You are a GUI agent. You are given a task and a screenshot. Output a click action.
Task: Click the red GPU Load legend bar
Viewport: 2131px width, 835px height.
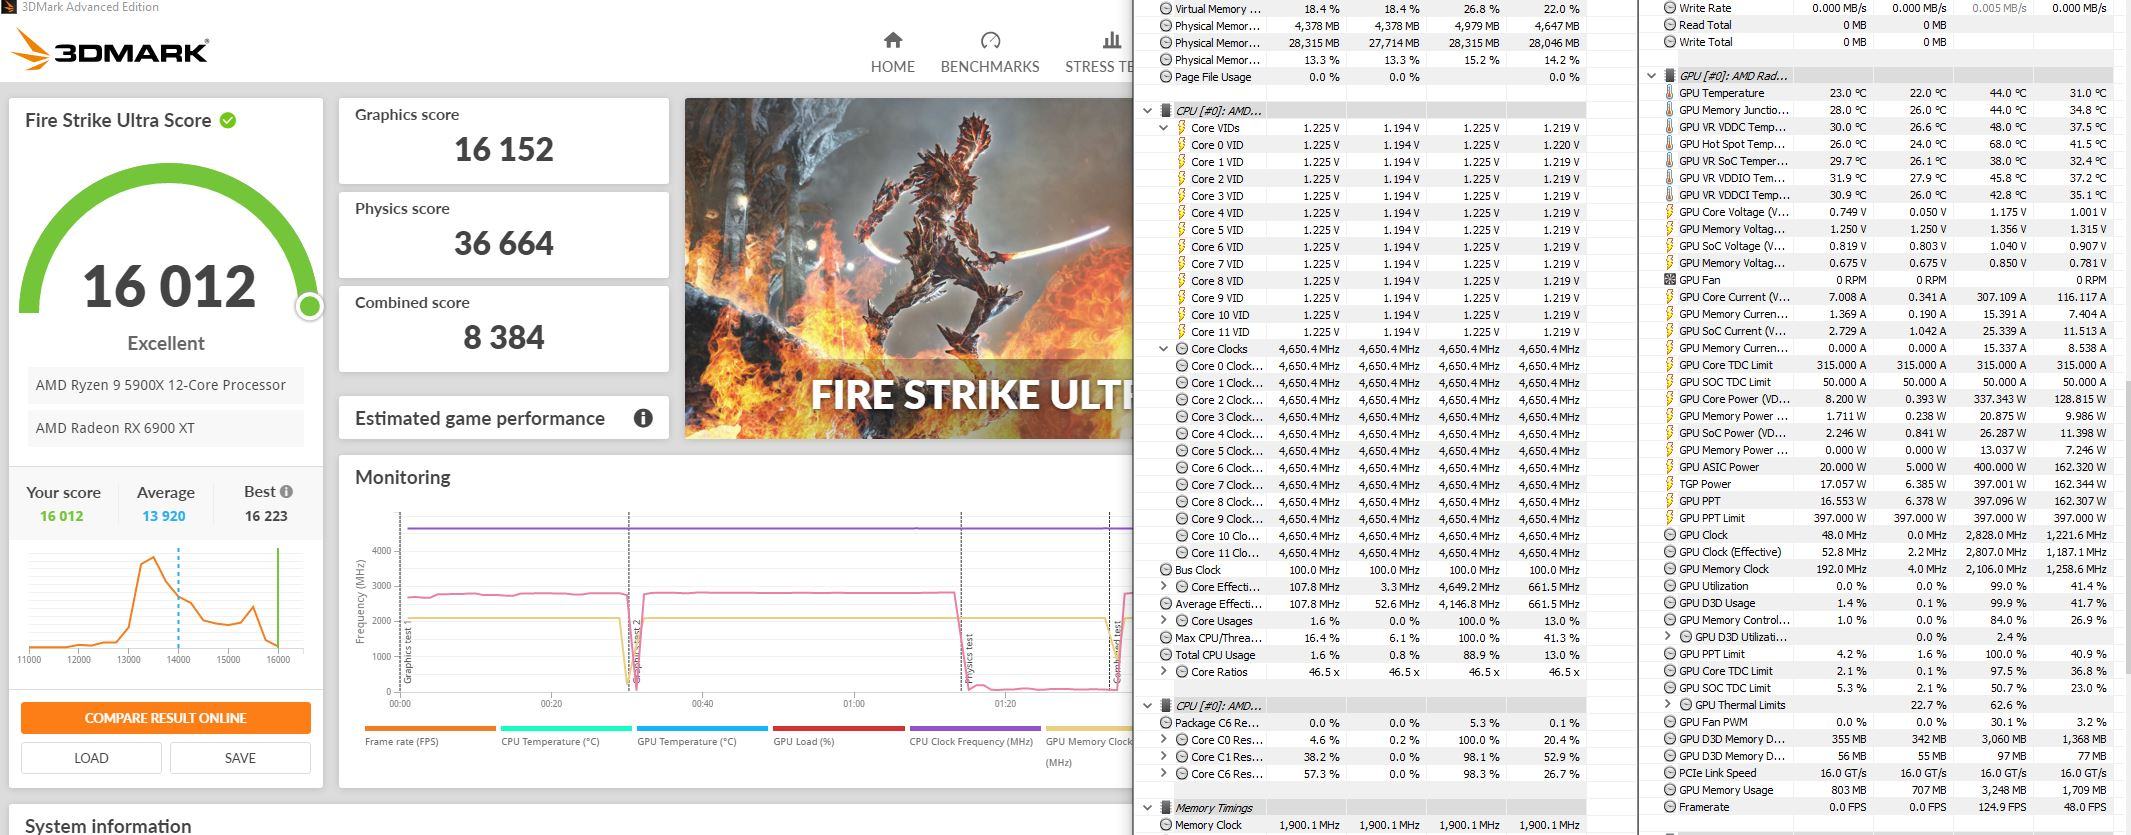coord(838,728)
